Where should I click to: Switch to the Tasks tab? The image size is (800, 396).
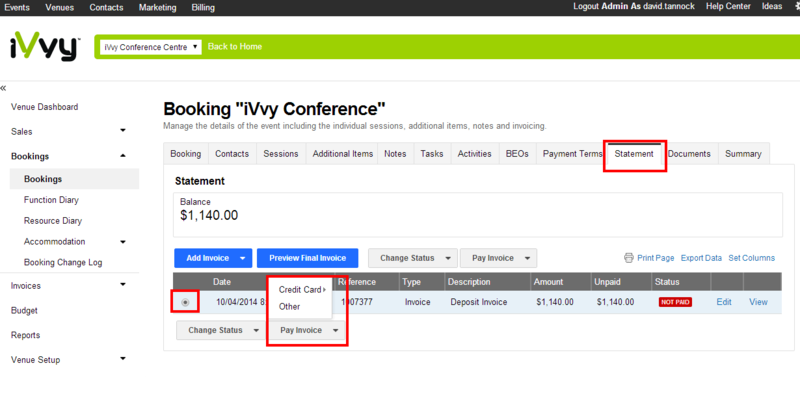(x=432, y=154)
